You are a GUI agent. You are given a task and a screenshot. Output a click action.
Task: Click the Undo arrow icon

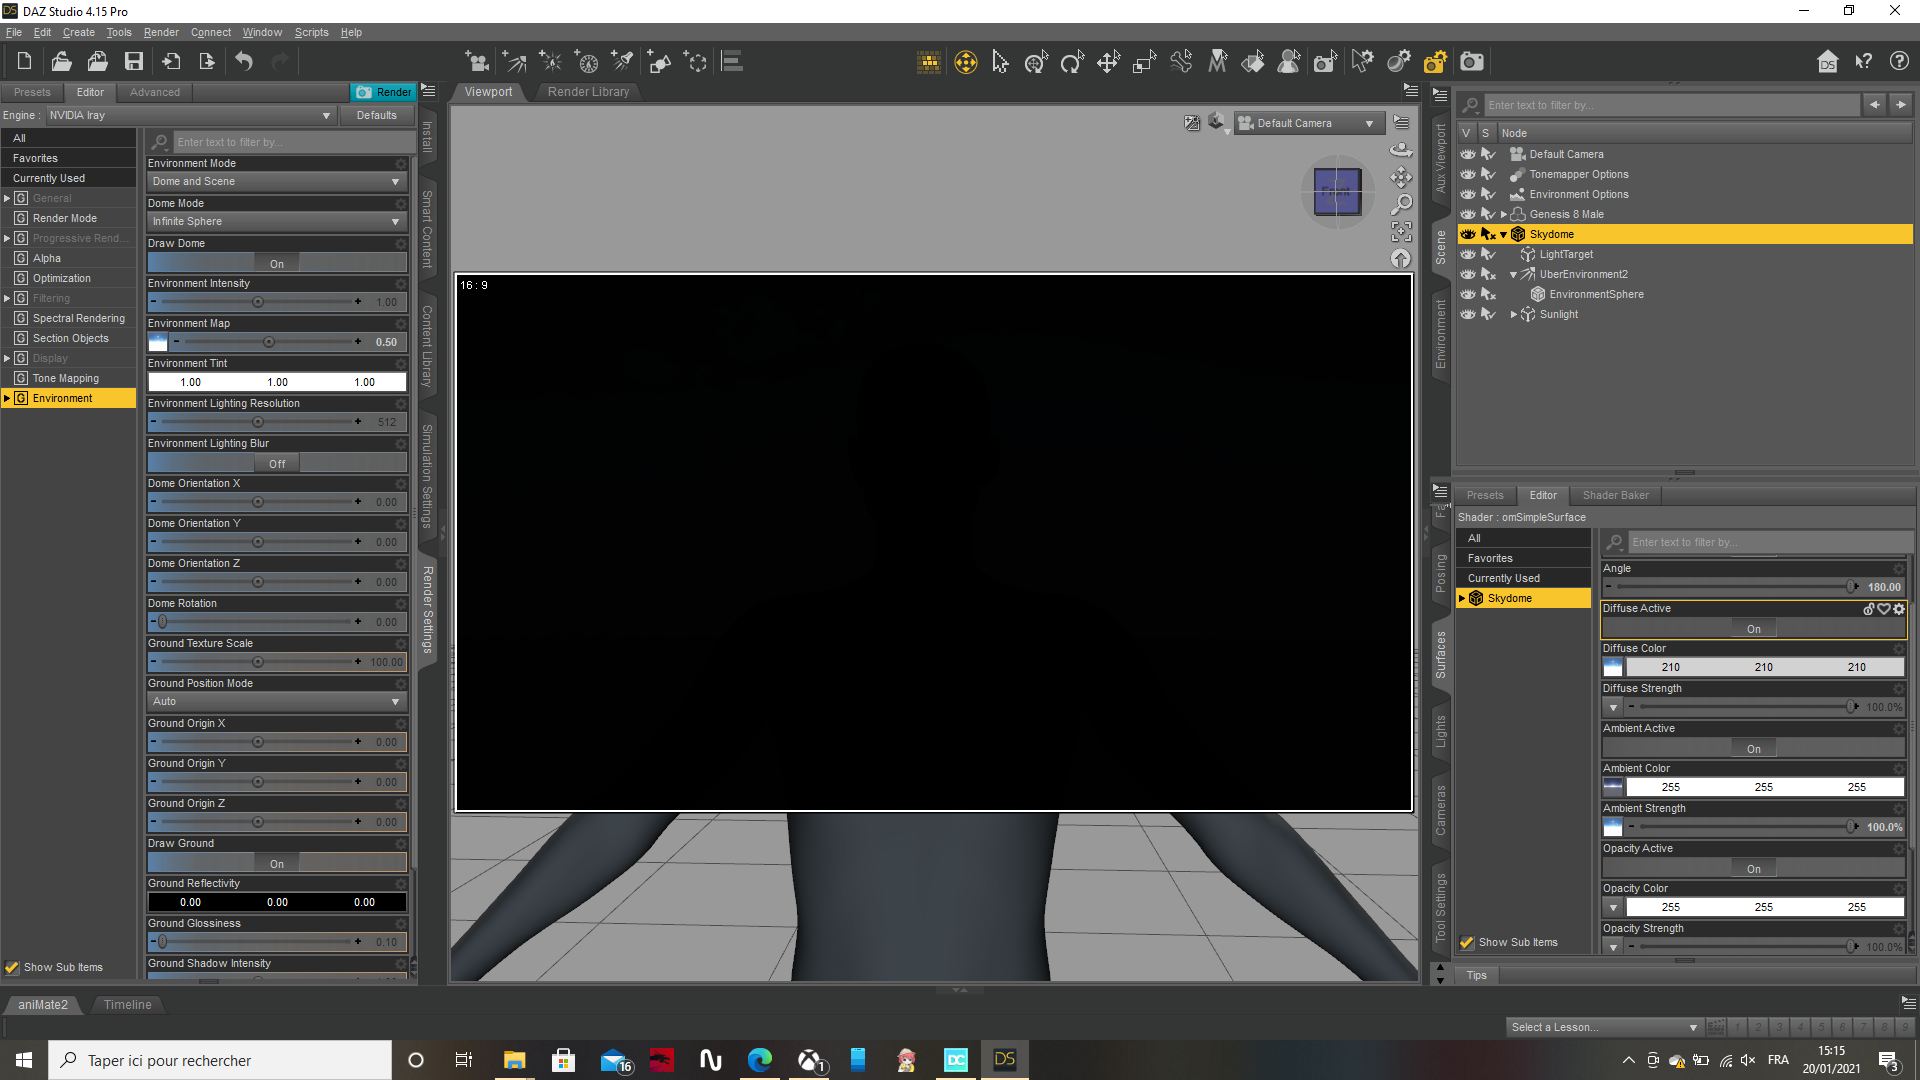click(x=244, y=62)
